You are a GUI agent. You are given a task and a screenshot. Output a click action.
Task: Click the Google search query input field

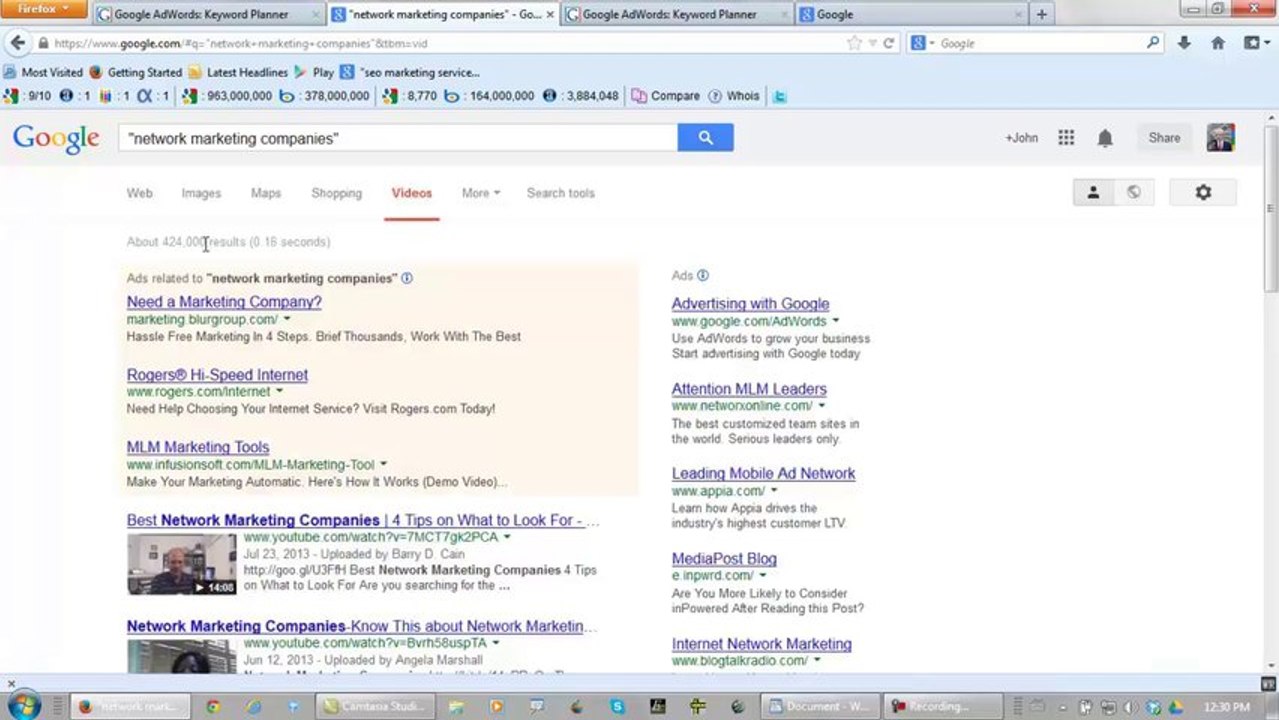(398, 138)
